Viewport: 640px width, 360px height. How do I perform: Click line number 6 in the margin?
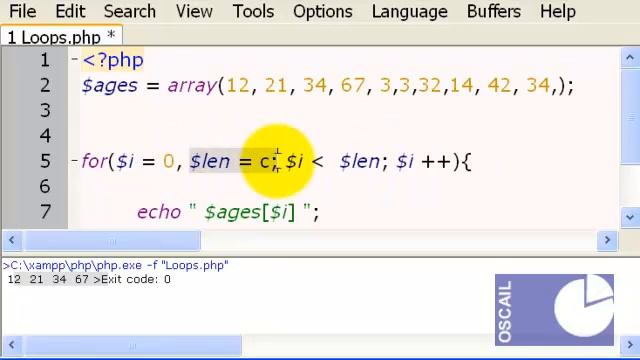45,187
